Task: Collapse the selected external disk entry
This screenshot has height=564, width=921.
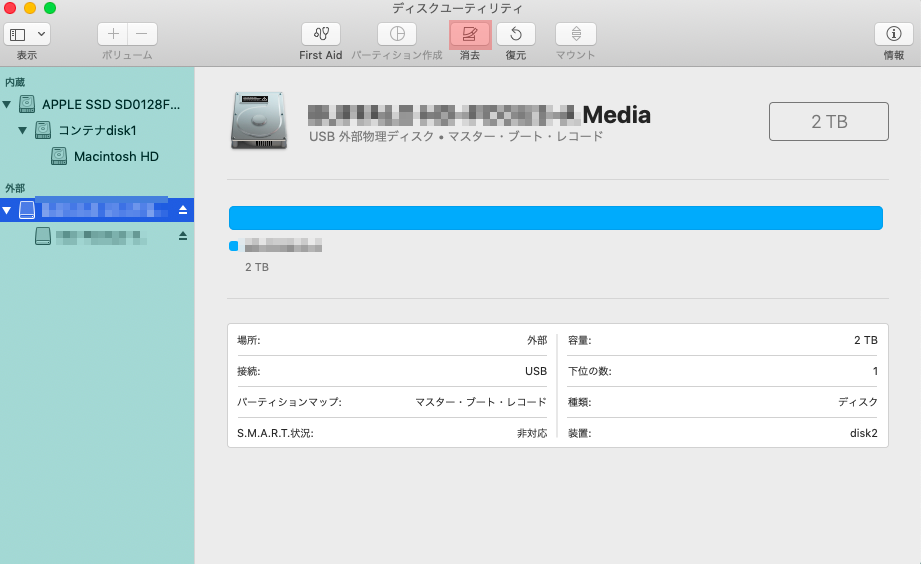Action: pyautogui.click(x=8, y=210)
